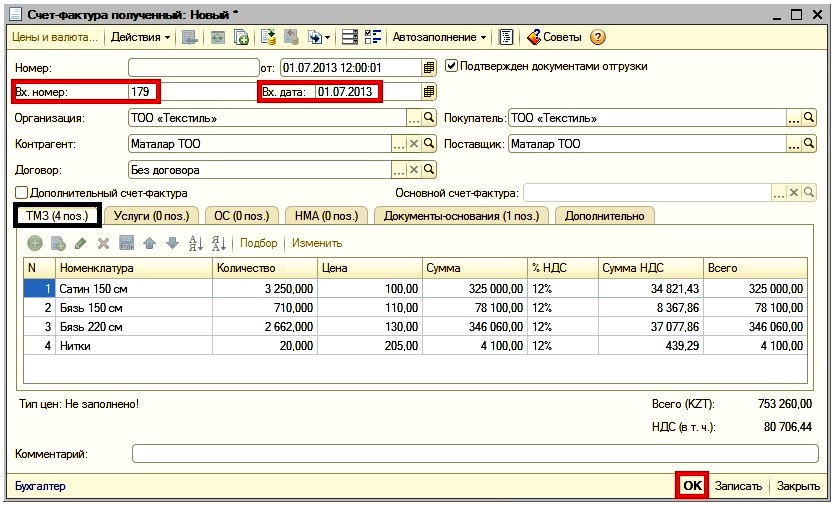Viewport: 840px width, 510px height.
Task: Click the Подбор link in table toolbar
Action: [x=258, y=243]
